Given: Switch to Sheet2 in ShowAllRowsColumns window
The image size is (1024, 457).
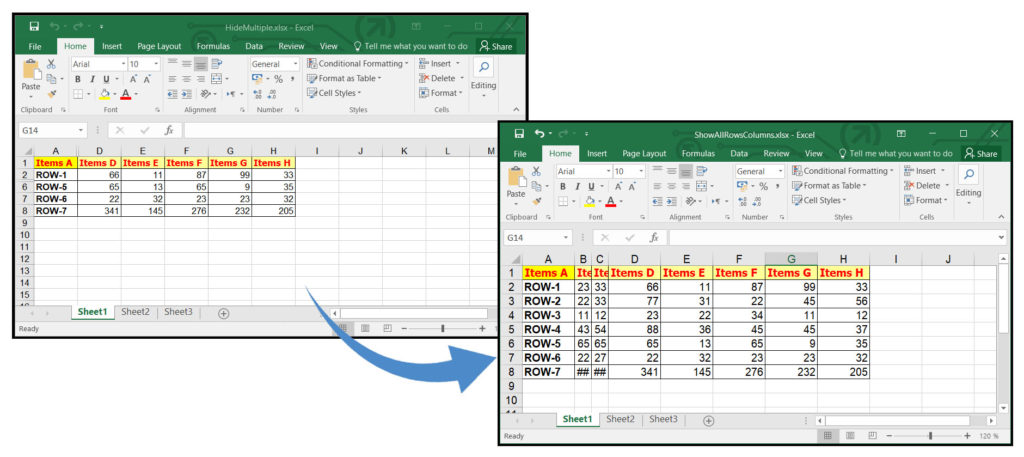Looking at the screenshot, I should point(620,420).
